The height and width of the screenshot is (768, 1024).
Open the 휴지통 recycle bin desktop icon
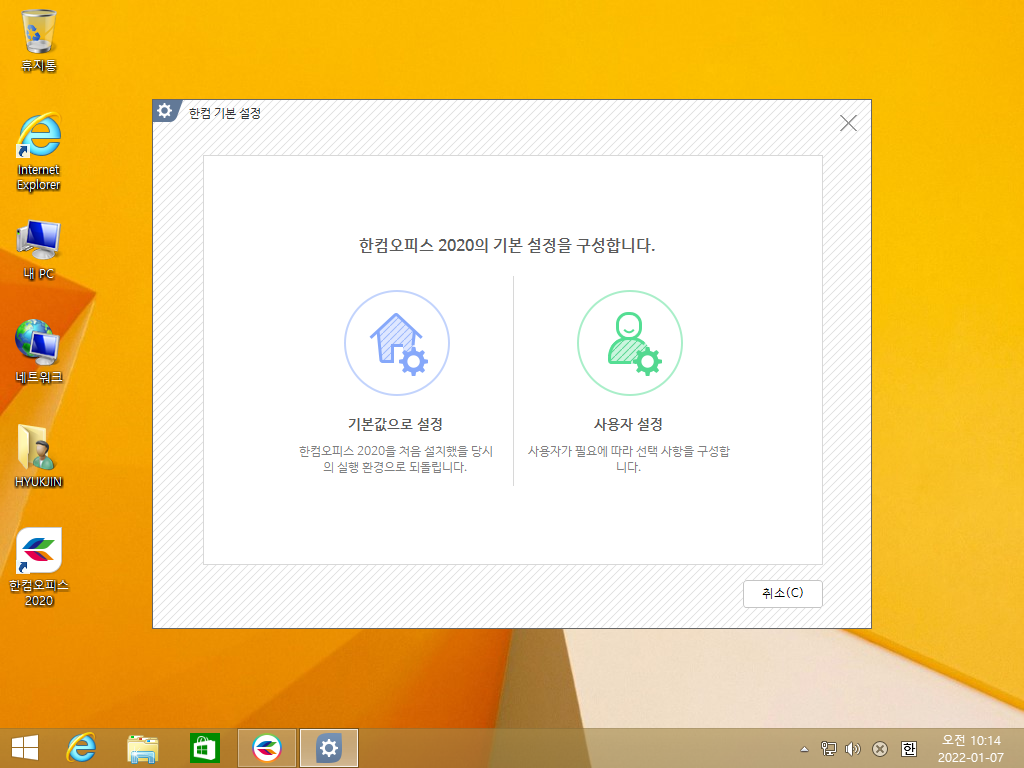click(39, 40)
